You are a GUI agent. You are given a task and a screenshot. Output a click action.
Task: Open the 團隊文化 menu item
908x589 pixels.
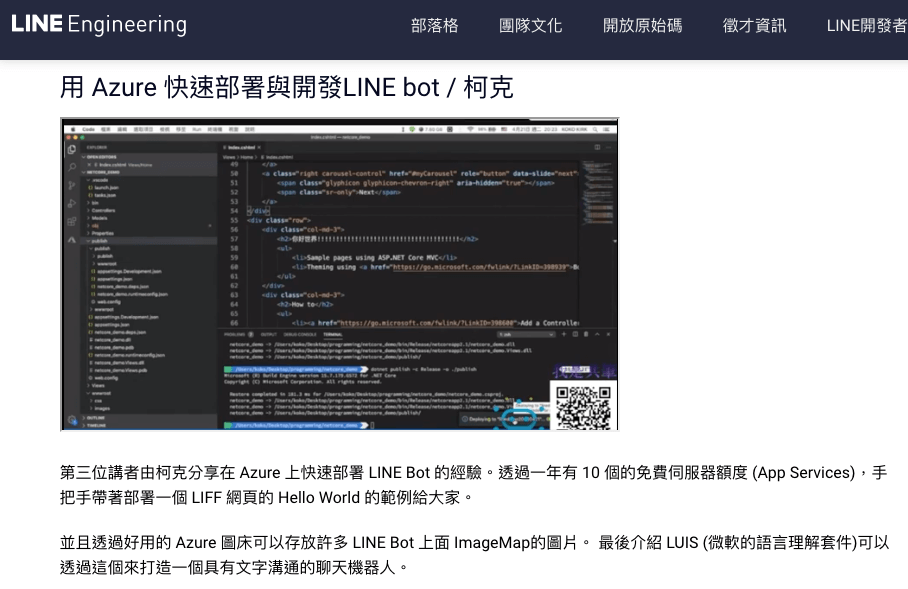530,25
